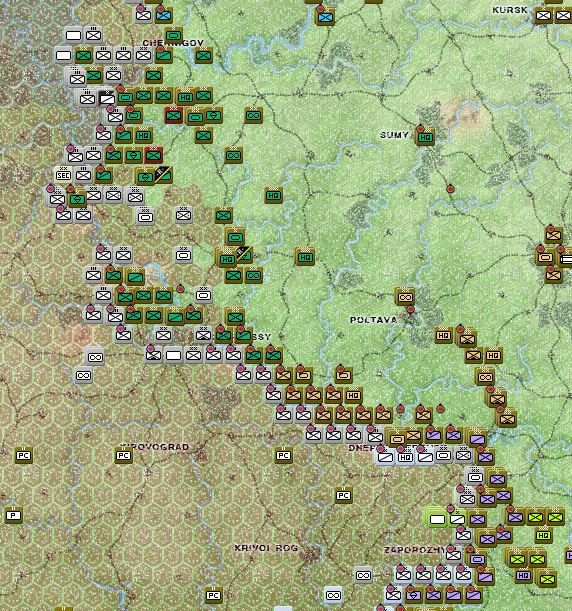This screenshot has width=572, height=611.
Task: Select the orange HQ directly east of Poltava
Action: (443, 335)
